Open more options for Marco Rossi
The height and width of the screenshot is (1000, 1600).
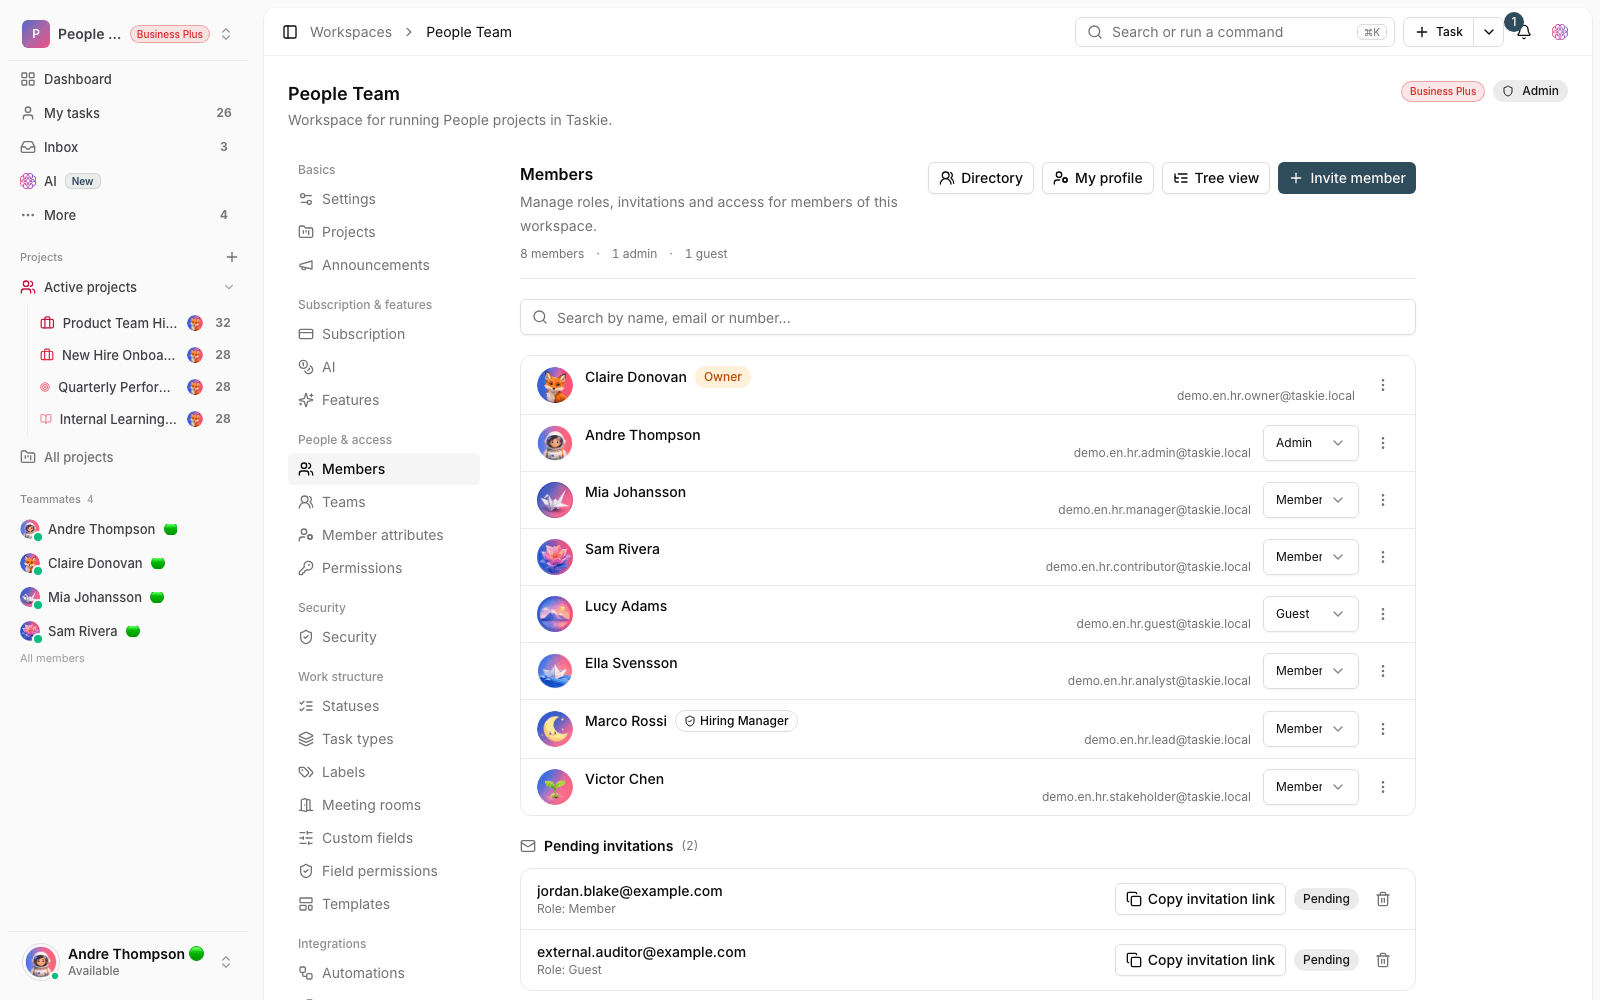coord(1383,729)
